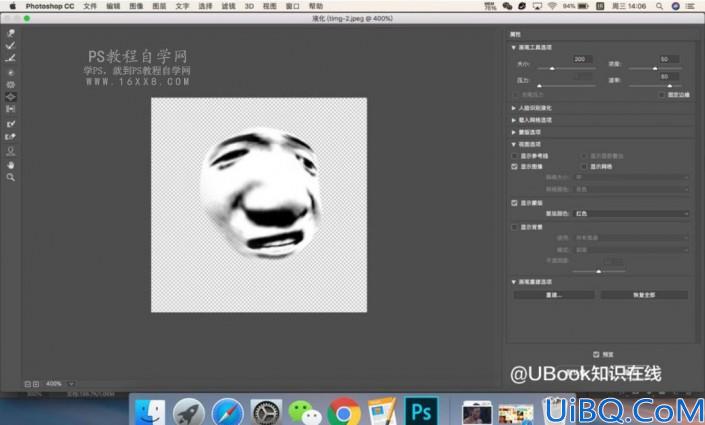Image resolution: width=705 pixels, height=425 pixels.
Task: Select the Face tool
Action: pyautogui.click(x=11, y=151)
